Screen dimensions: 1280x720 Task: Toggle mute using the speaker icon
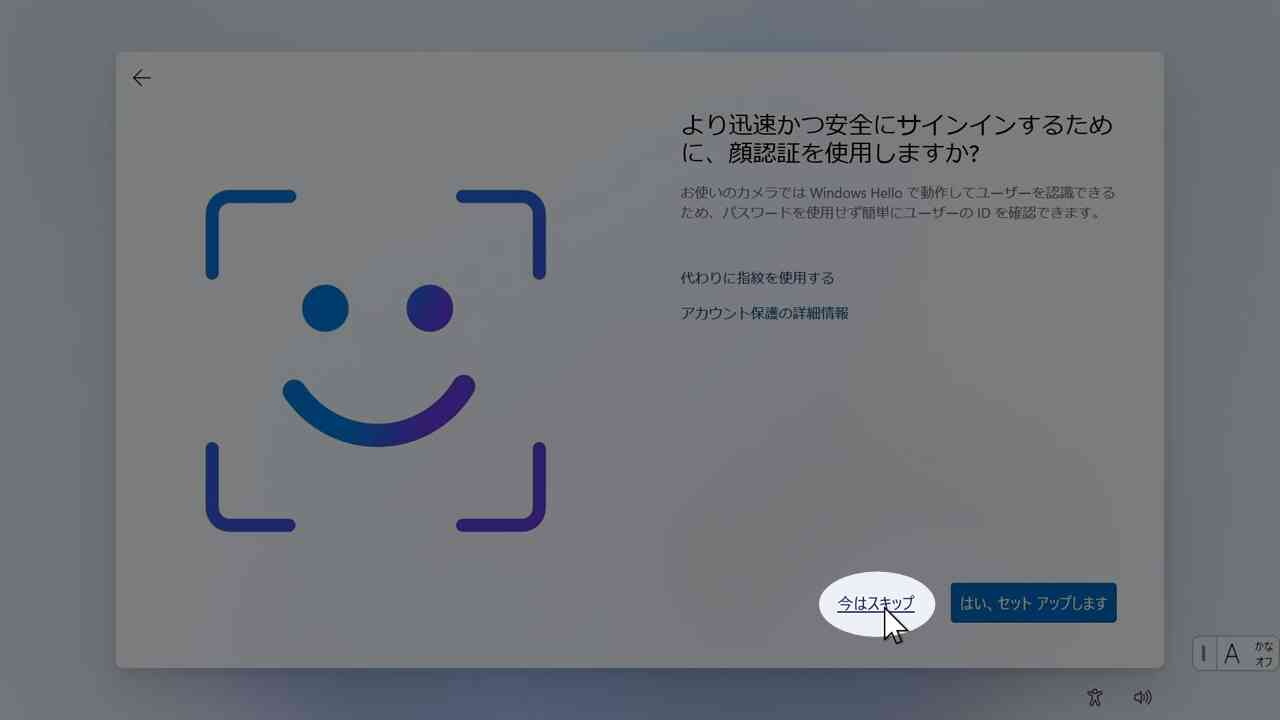[x=1142, y=697]
